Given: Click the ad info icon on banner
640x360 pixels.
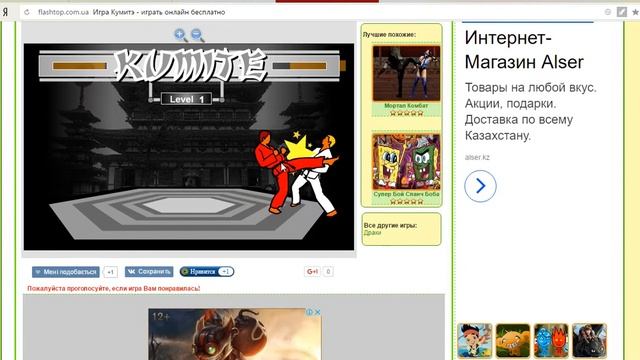Looking at the screenshot, I should click(x=310, y=312).
